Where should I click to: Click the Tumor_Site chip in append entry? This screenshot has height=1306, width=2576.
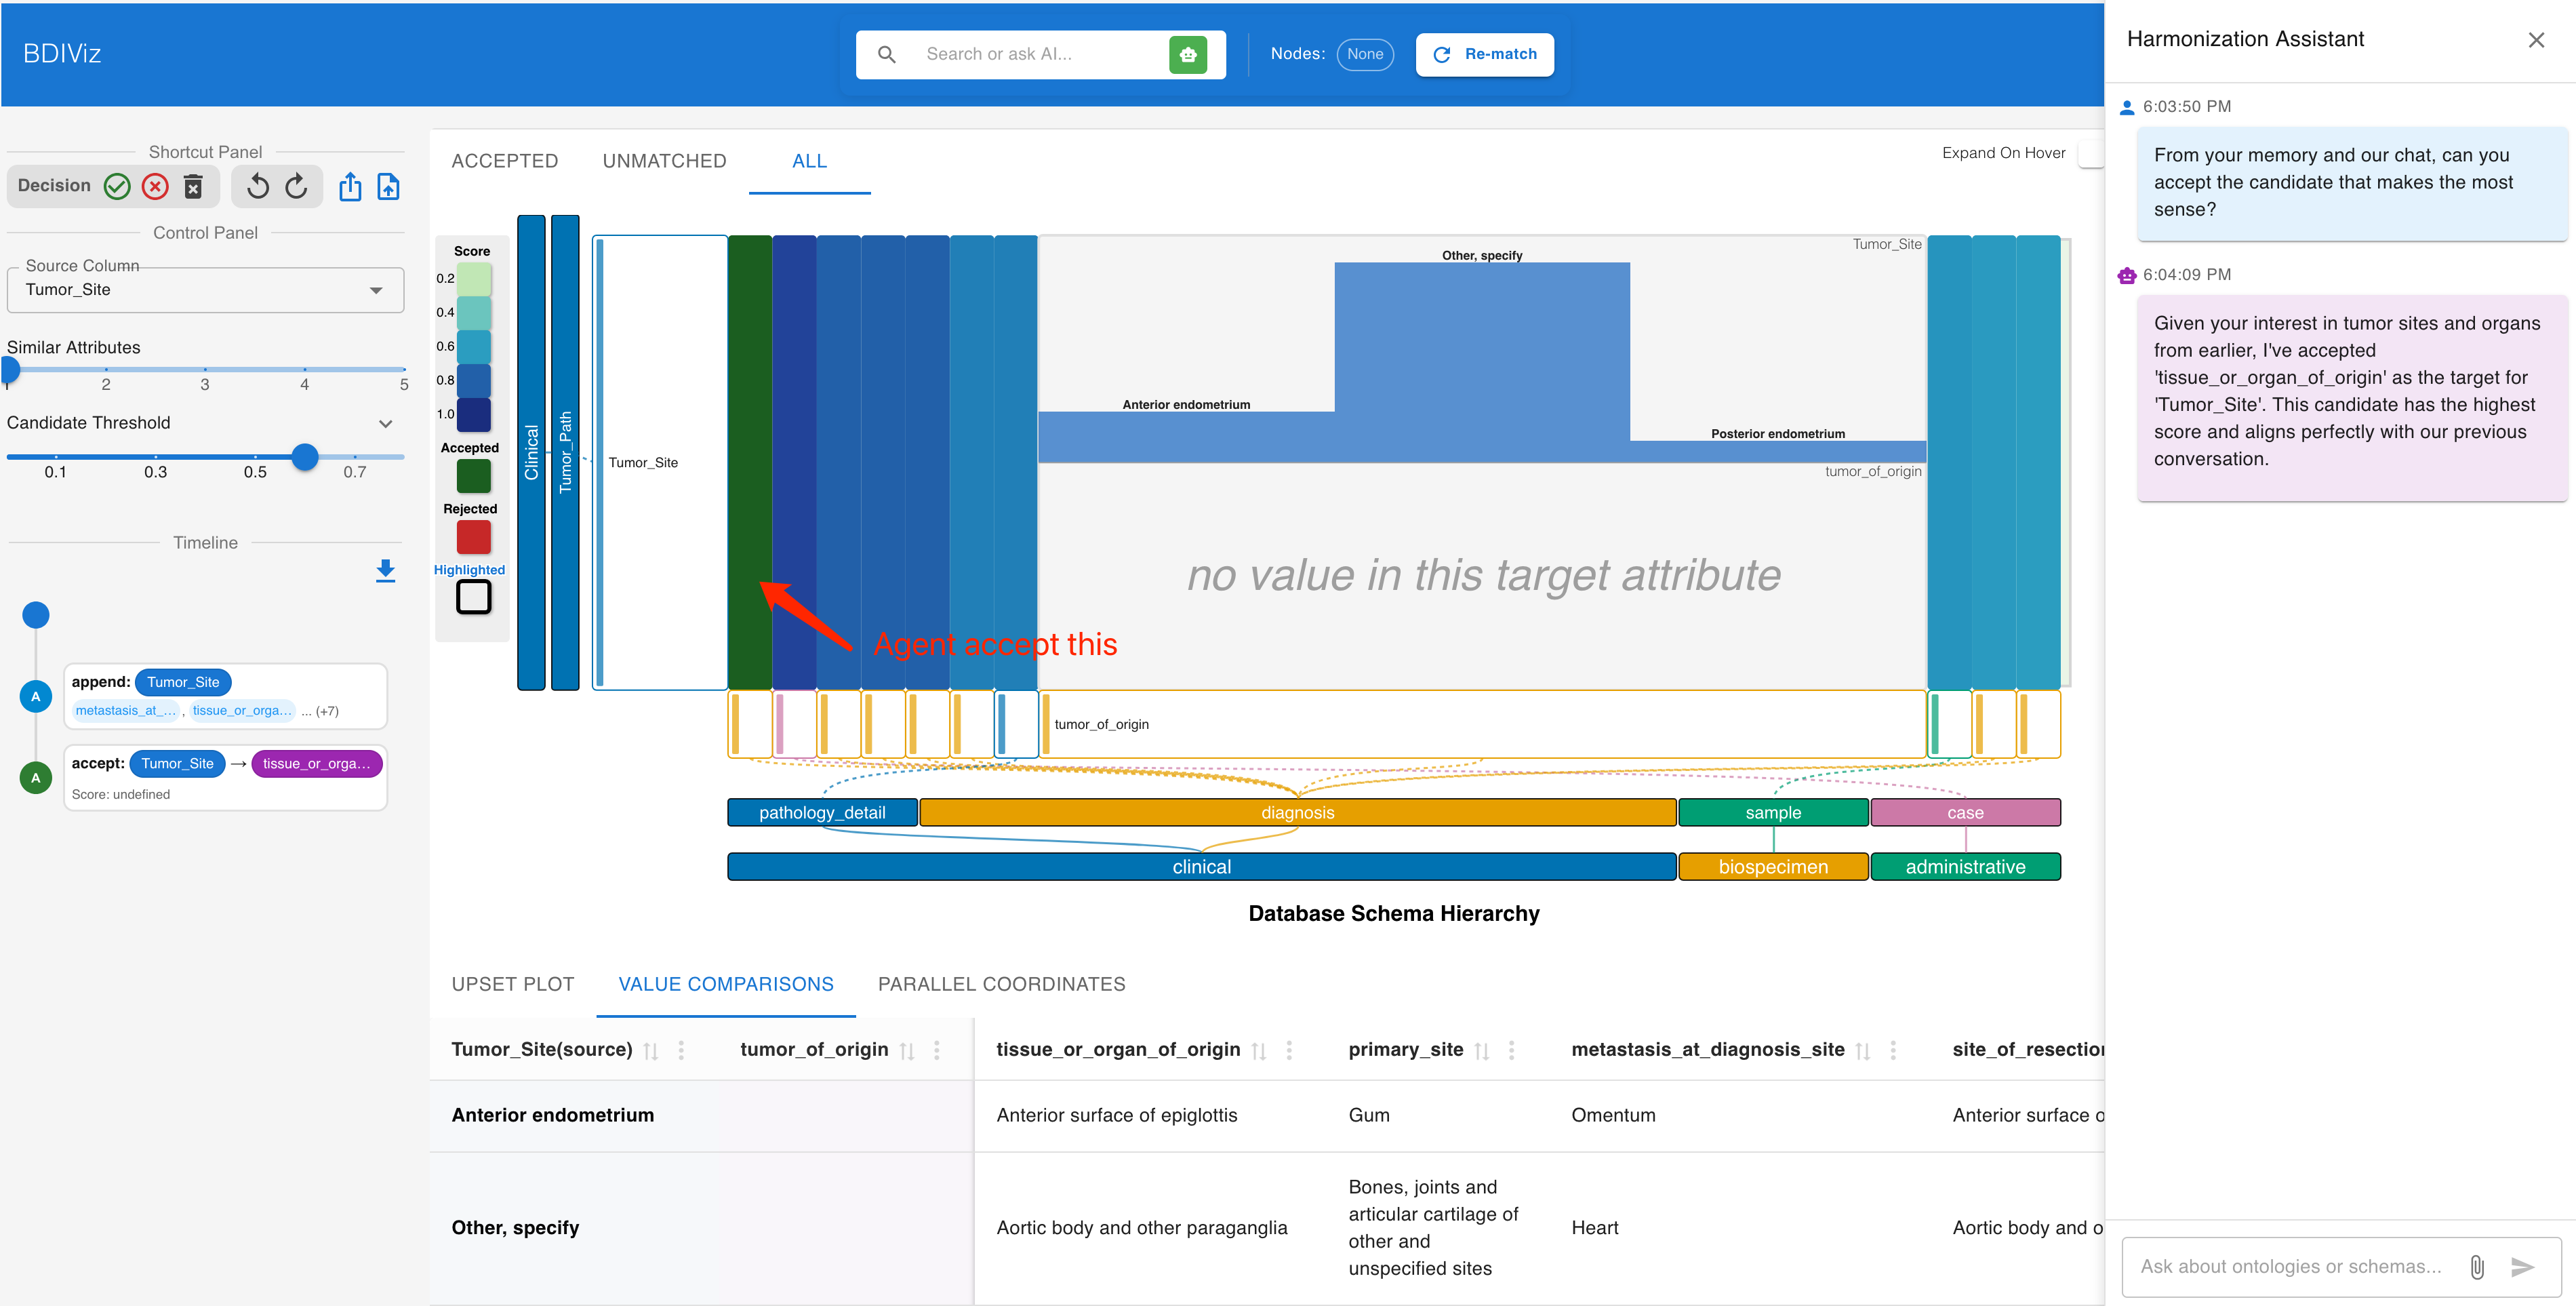(x=183, y=682)
